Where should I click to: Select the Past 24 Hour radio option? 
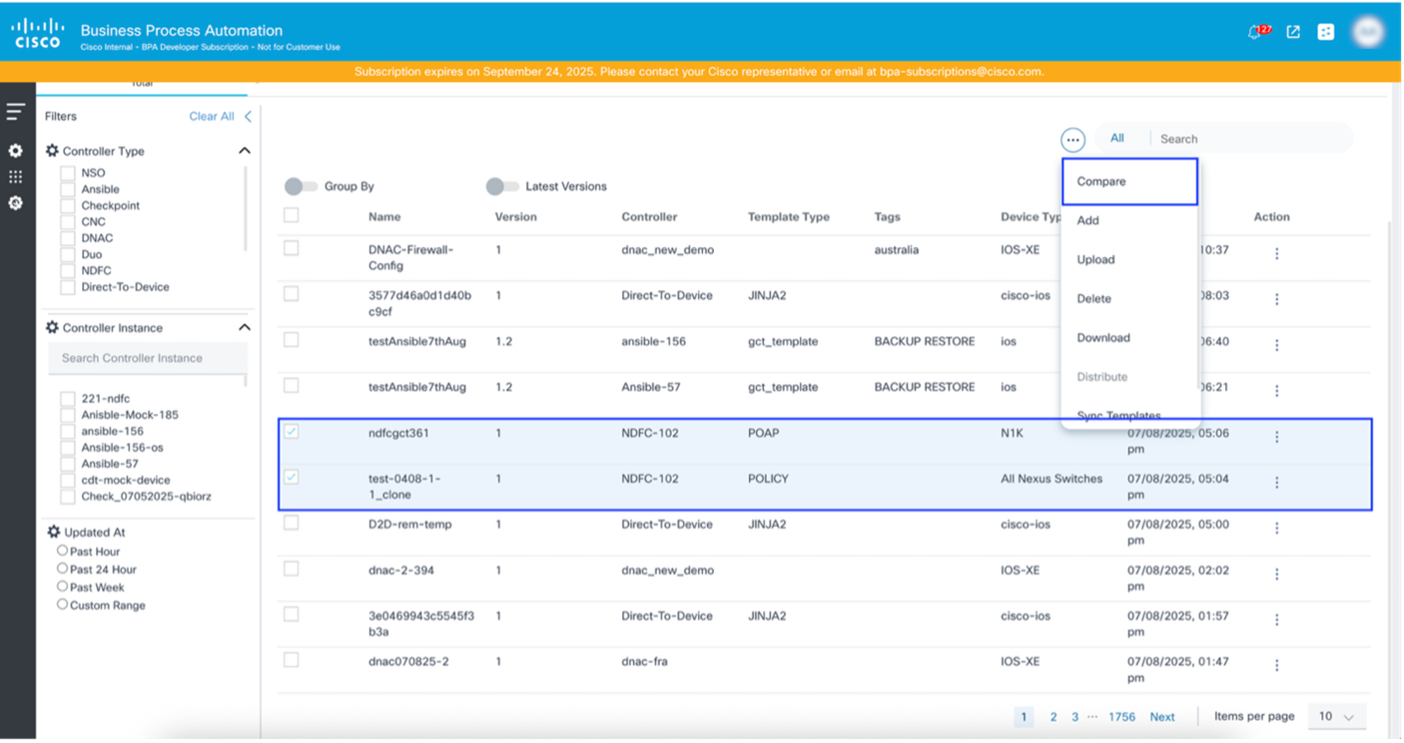62,569
